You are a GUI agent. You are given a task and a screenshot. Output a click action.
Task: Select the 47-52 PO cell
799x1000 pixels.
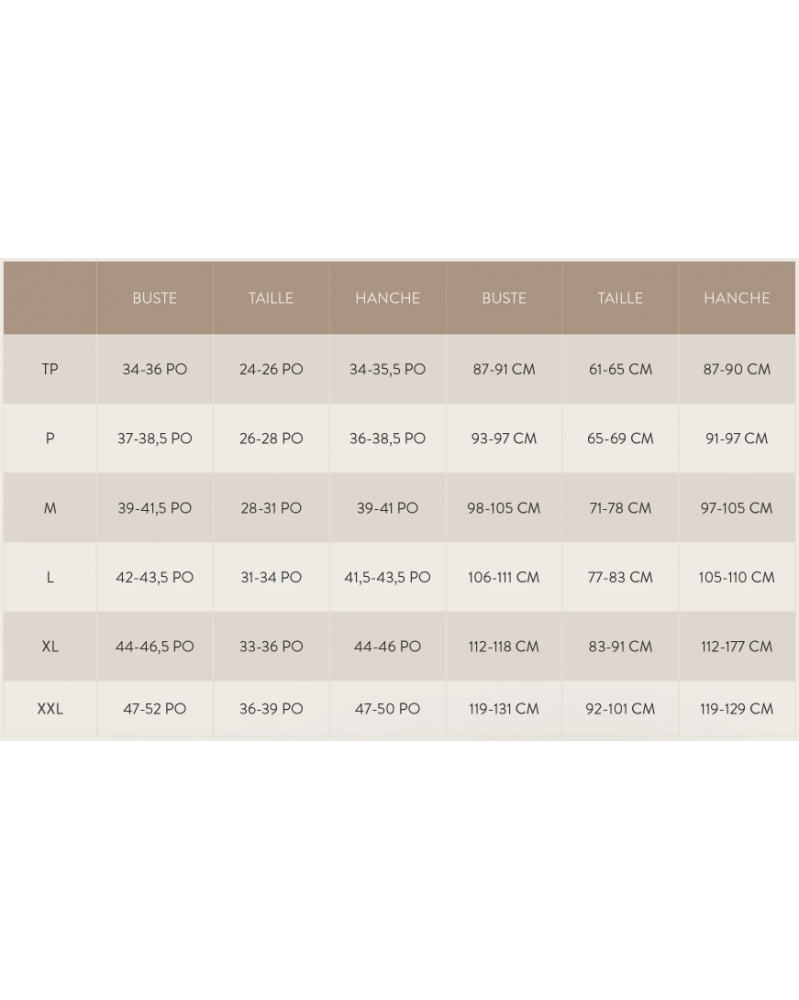(155, 709)
